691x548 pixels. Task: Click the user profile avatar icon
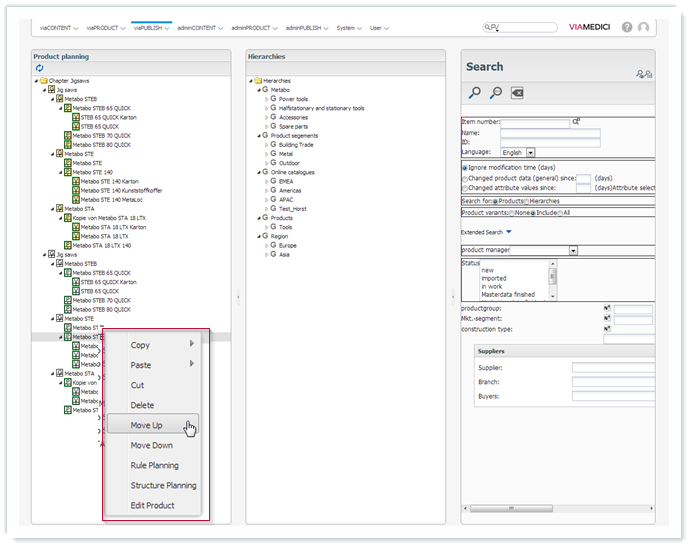[643, 28]
